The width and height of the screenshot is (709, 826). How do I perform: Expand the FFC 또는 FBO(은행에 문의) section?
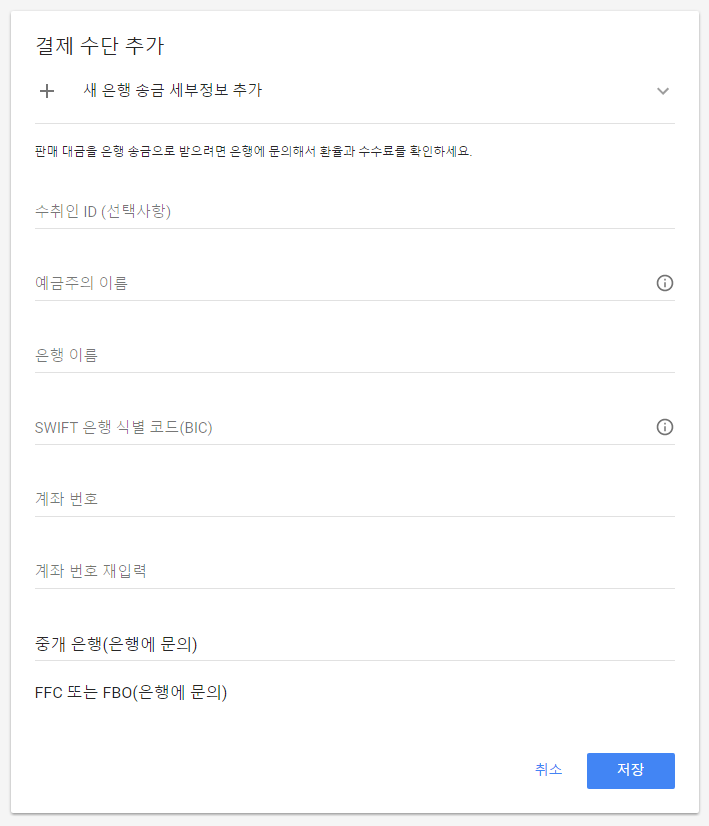click(354, 692)
